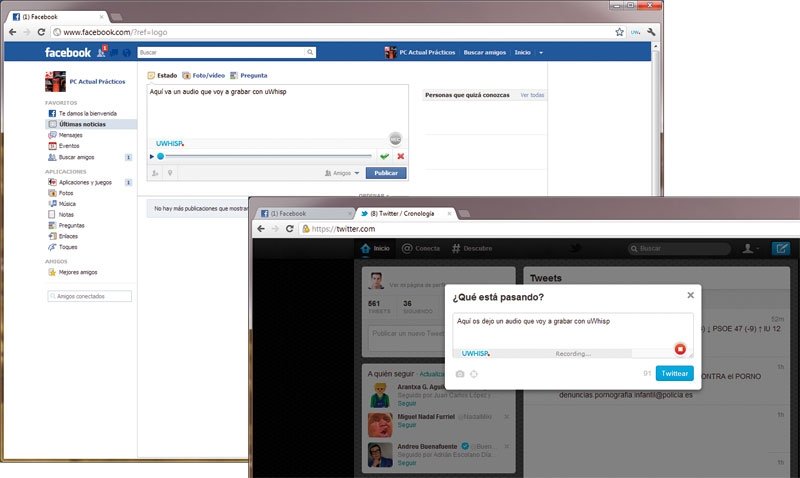
Task: Open the Twitter profile menu dropdown
Action: click(751, 248)
